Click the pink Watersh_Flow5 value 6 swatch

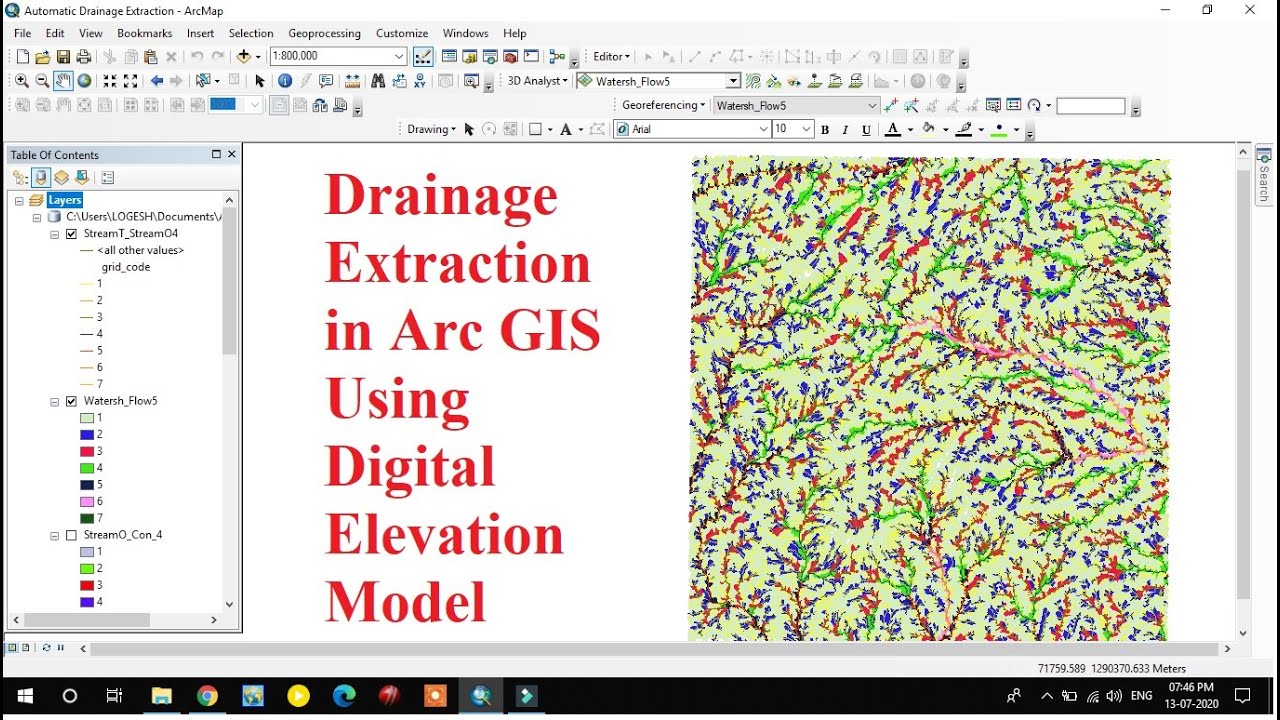87,502
